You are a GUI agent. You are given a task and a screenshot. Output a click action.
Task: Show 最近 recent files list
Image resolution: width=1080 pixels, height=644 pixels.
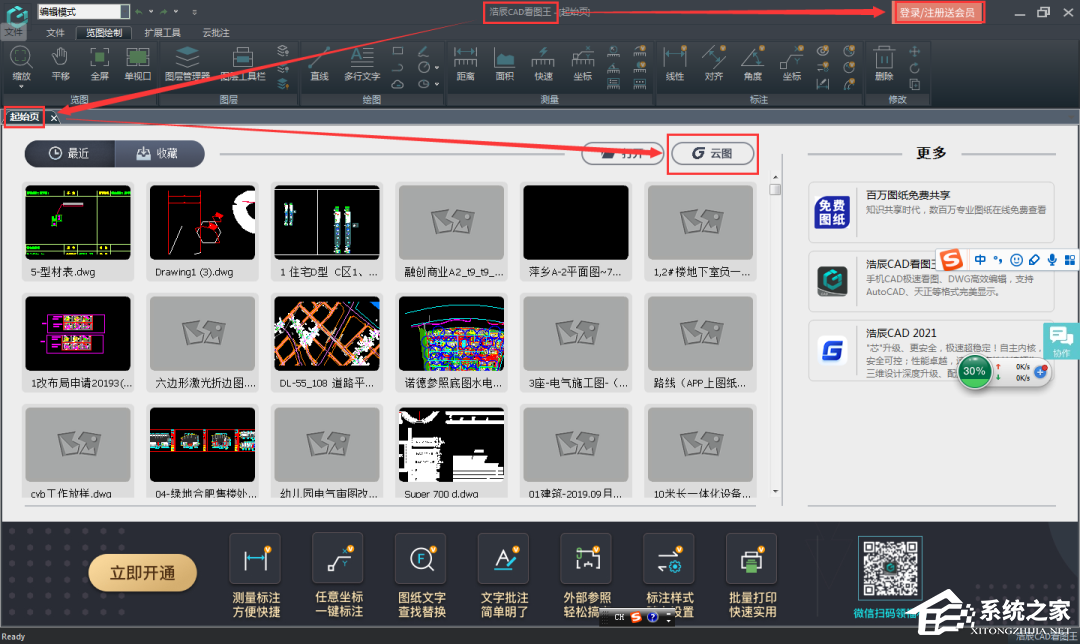(x=70, y=154)
